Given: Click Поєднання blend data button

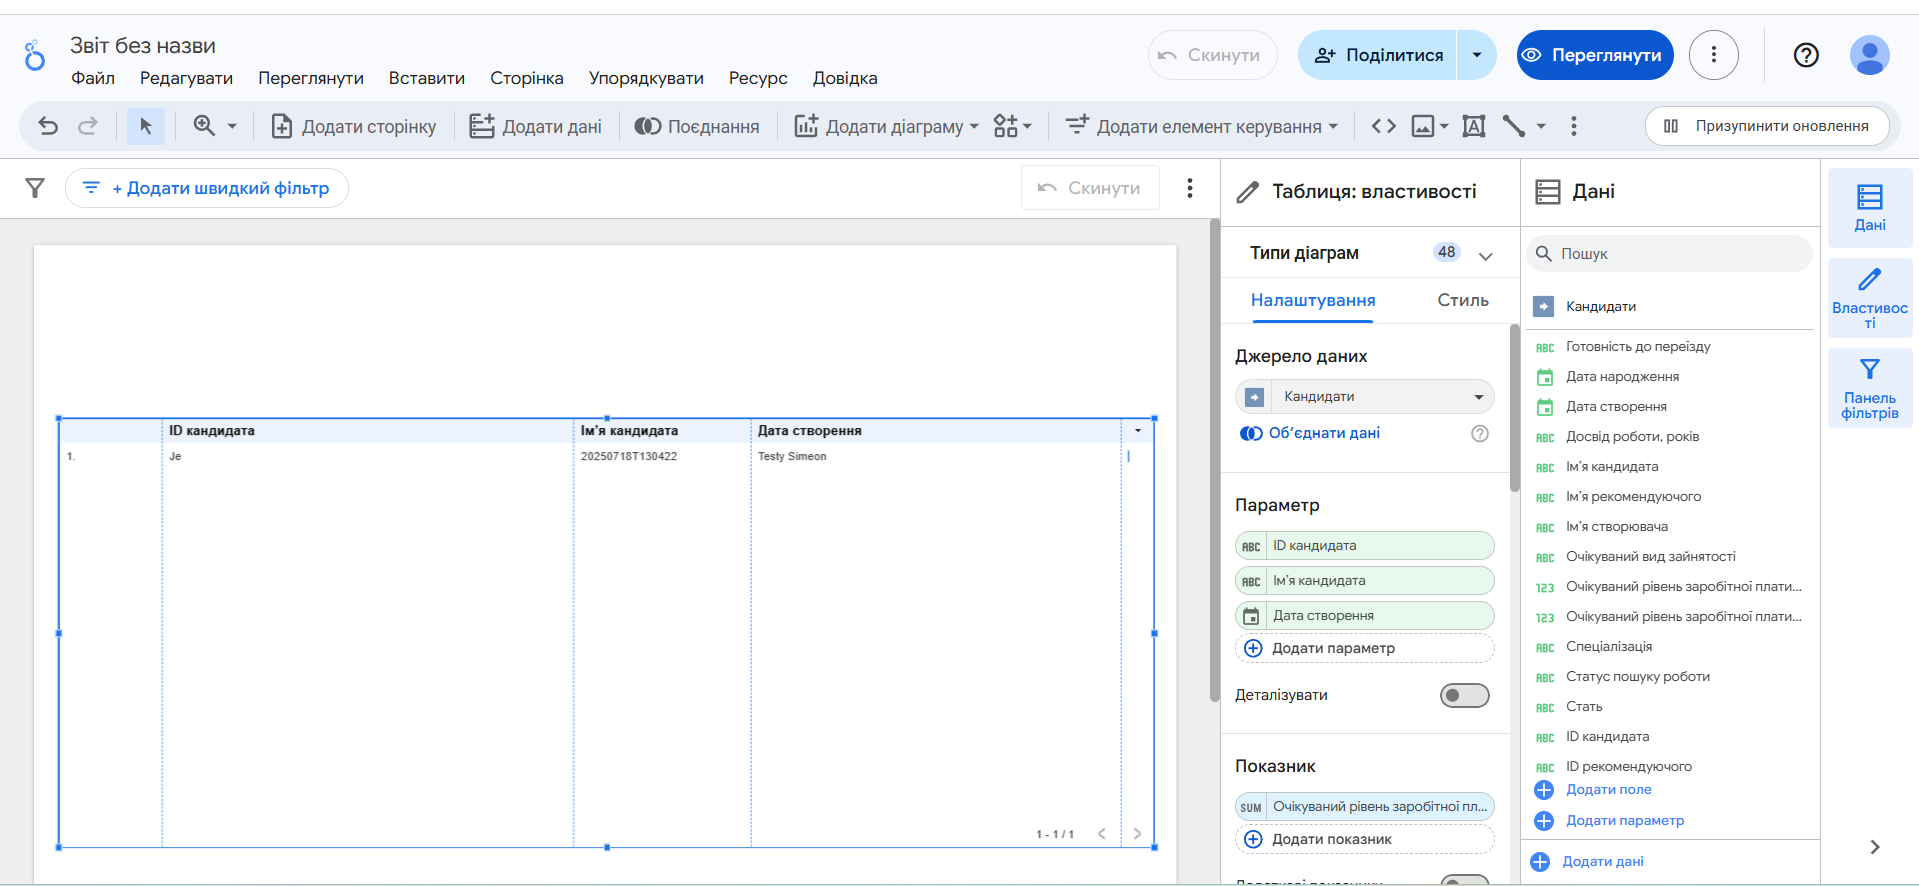Looking at the screenshot, I should [x=697, y=126].
